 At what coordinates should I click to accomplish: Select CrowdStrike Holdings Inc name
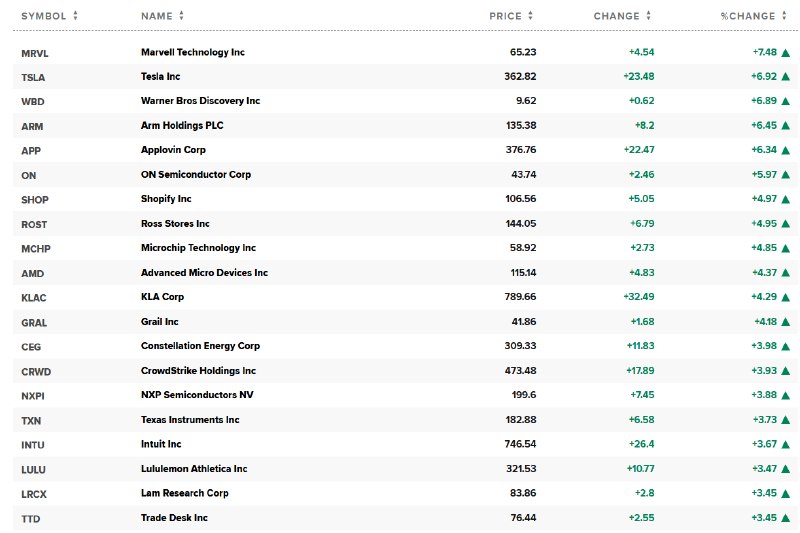(x=198, y=371)
